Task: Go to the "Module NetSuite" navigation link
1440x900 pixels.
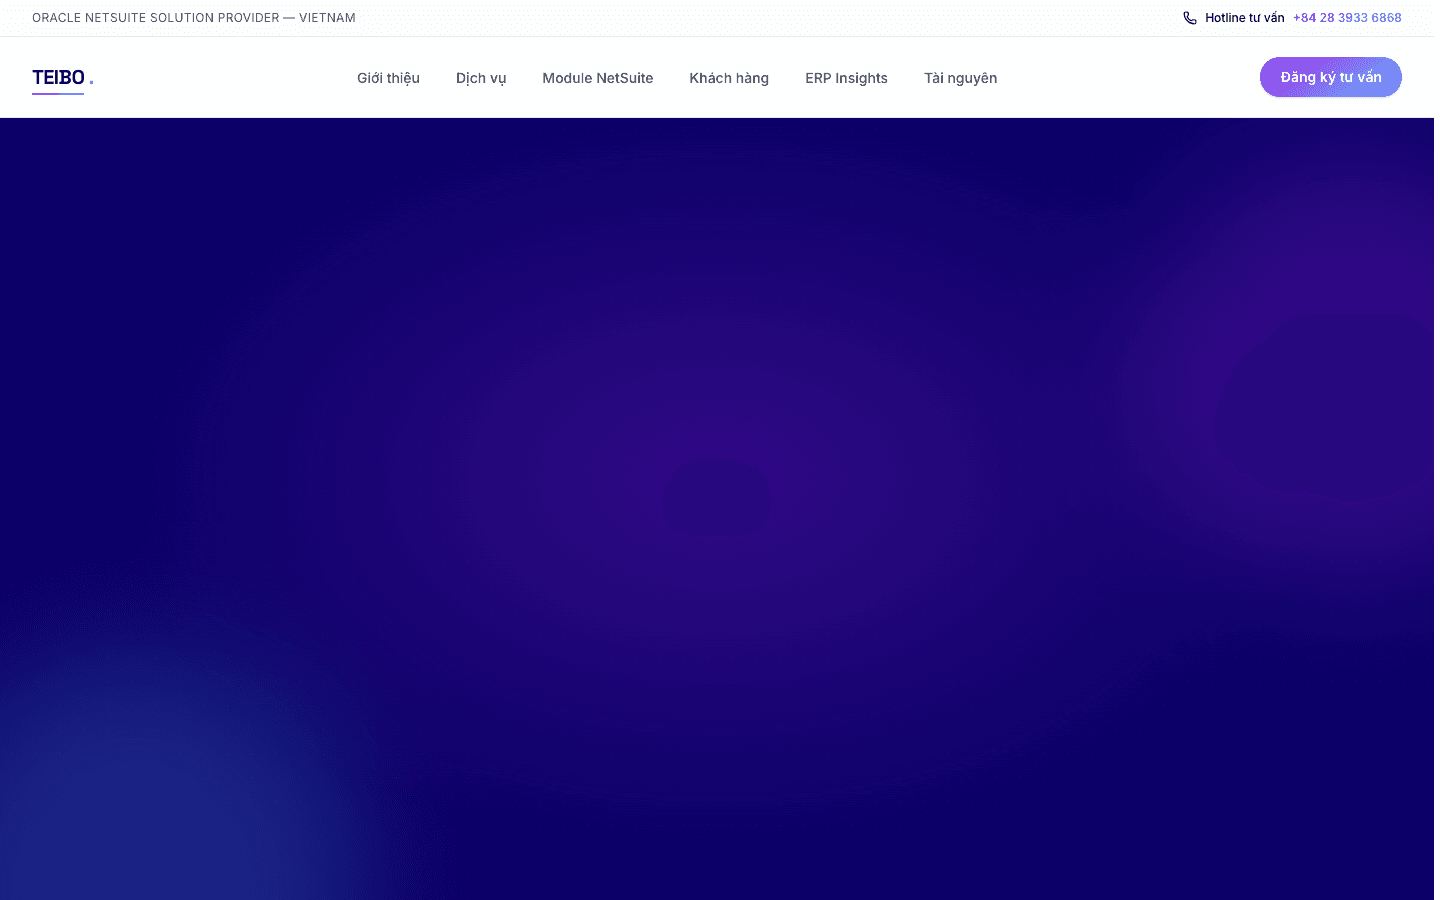Action: coord(597,78)
